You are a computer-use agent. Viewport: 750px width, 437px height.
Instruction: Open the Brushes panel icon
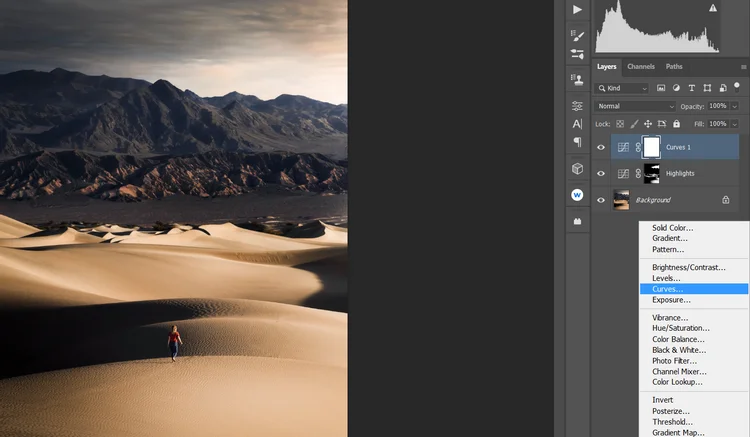577,34
